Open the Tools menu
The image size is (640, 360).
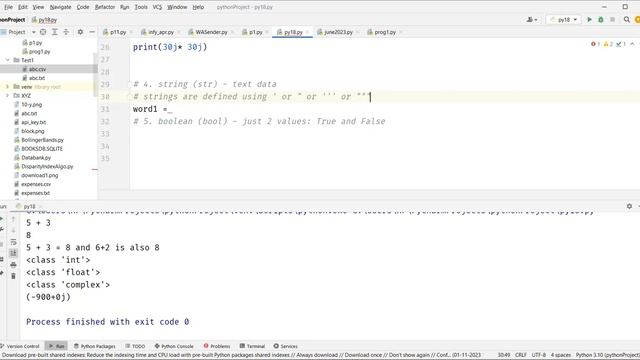click(141, 7)
